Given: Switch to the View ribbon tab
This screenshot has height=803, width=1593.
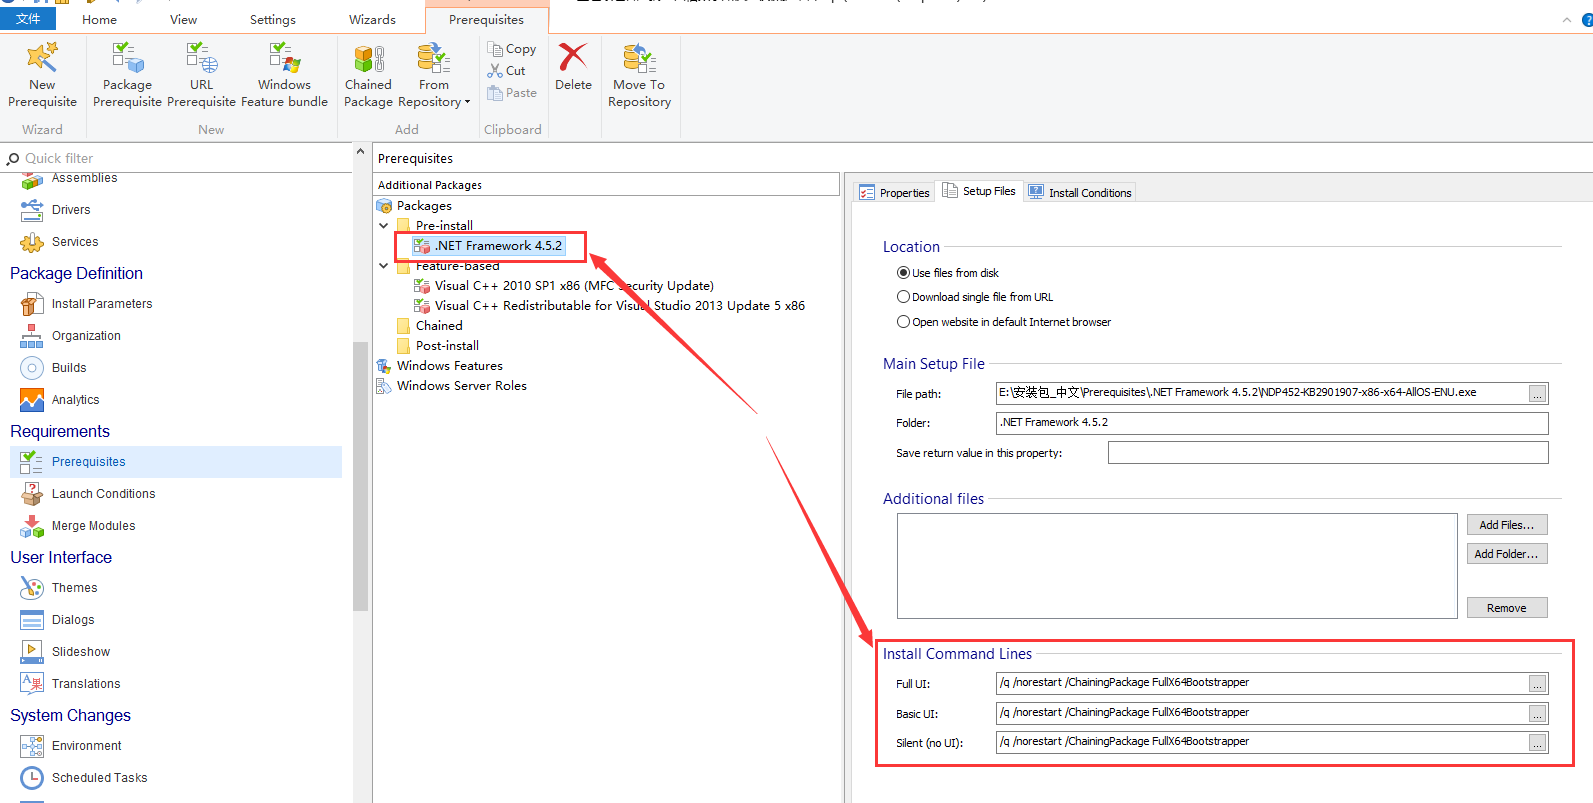Looking at the screenshot, I should [183, 20].
